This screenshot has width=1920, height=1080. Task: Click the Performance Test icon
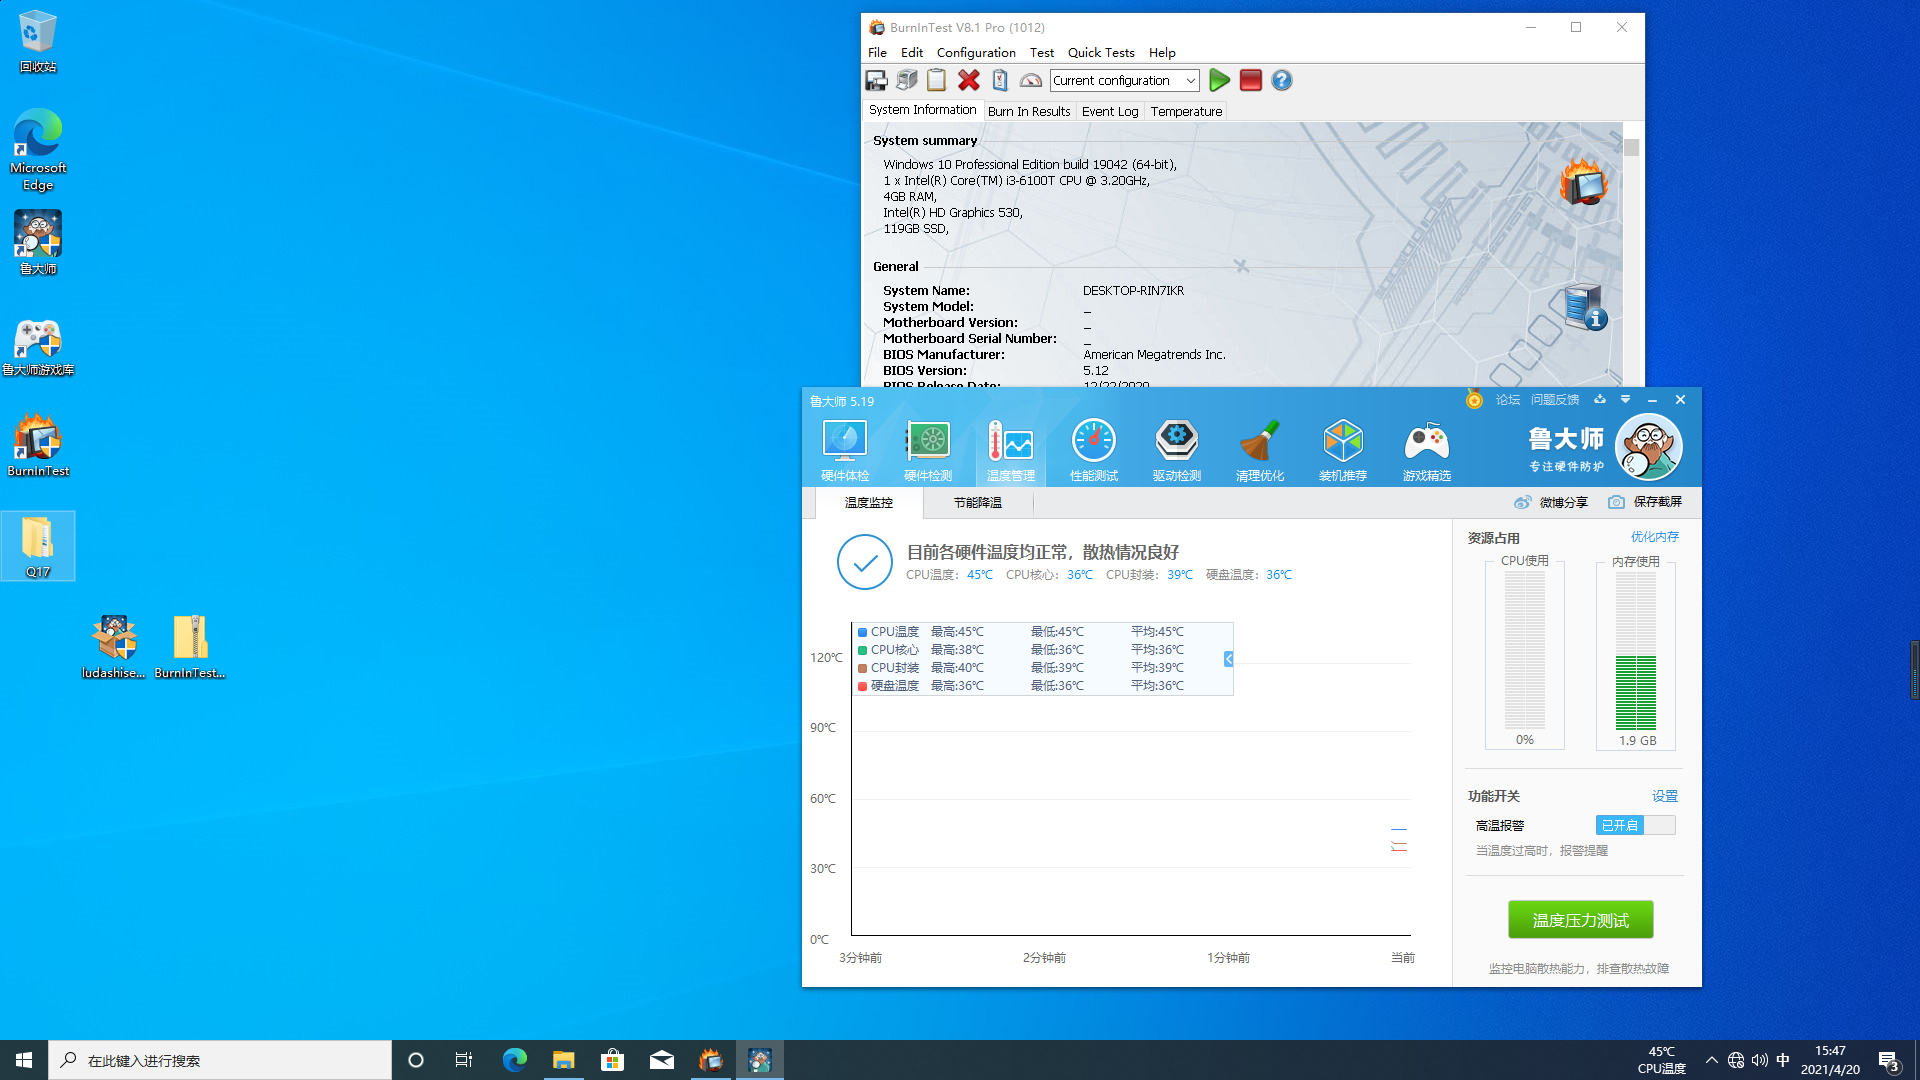(x=1093, y=448)
